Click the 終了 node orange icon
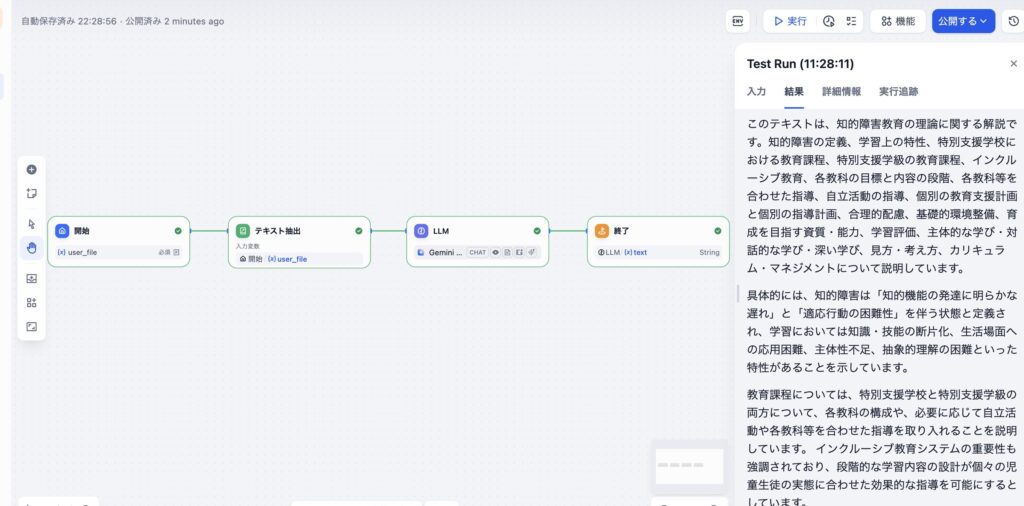This screenshot has height=506, width=1024. [602, 230]
